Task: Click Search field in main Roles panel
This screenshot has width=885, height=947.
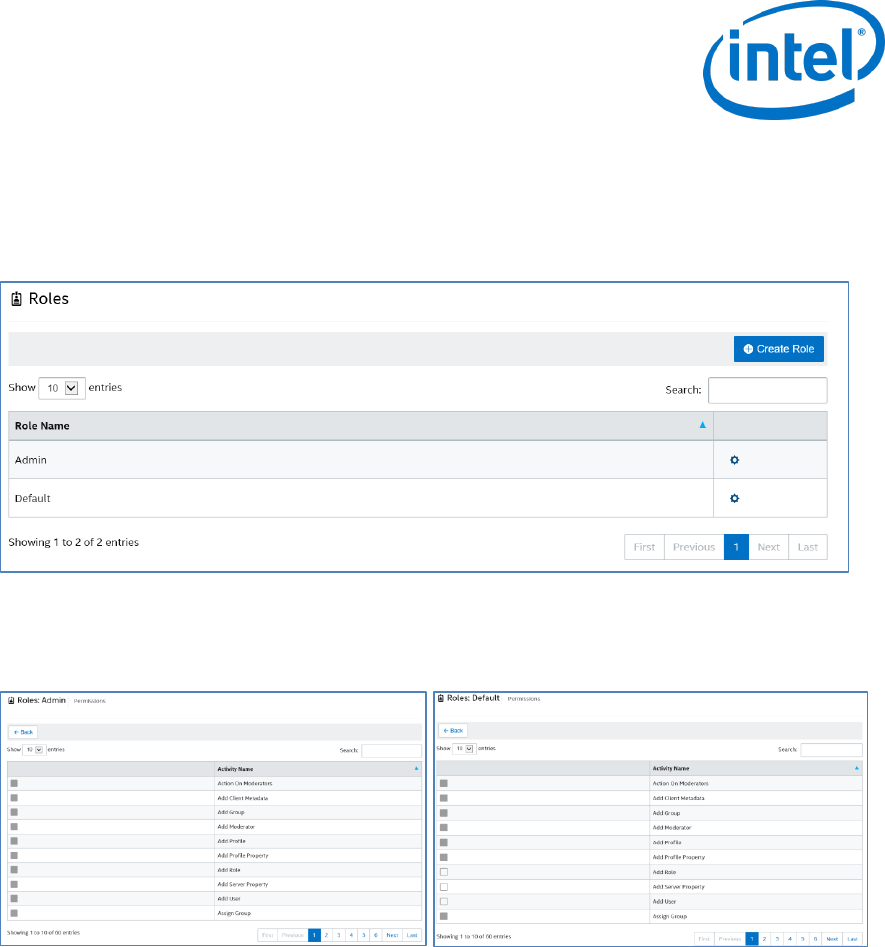Action: (x=767, y=390)
